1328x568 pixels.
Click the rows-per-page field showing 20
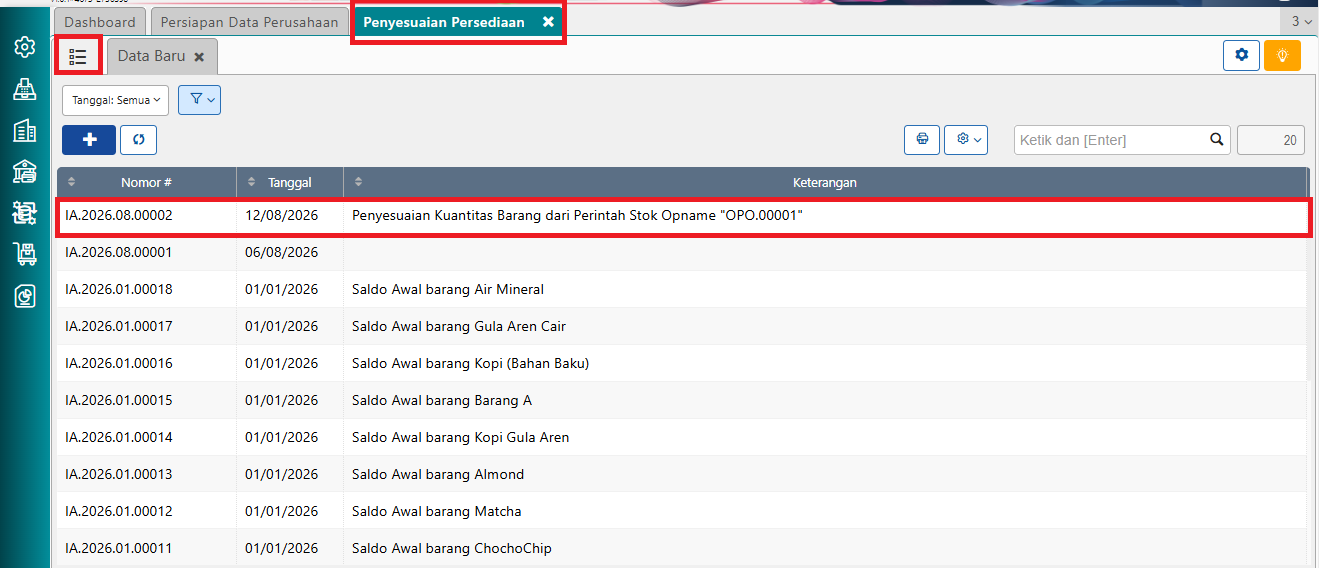(x=1271, y=140)
